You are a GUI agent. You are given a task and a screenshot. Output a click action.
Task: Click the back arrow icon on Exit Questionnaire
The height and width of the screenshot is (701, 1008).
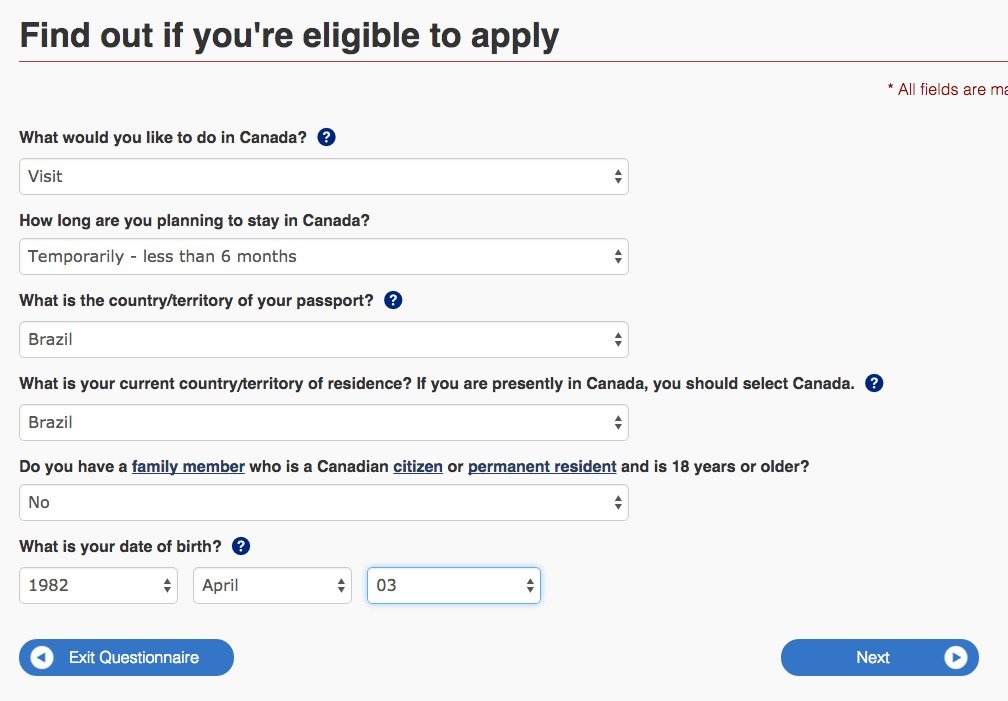coord(42,657)
